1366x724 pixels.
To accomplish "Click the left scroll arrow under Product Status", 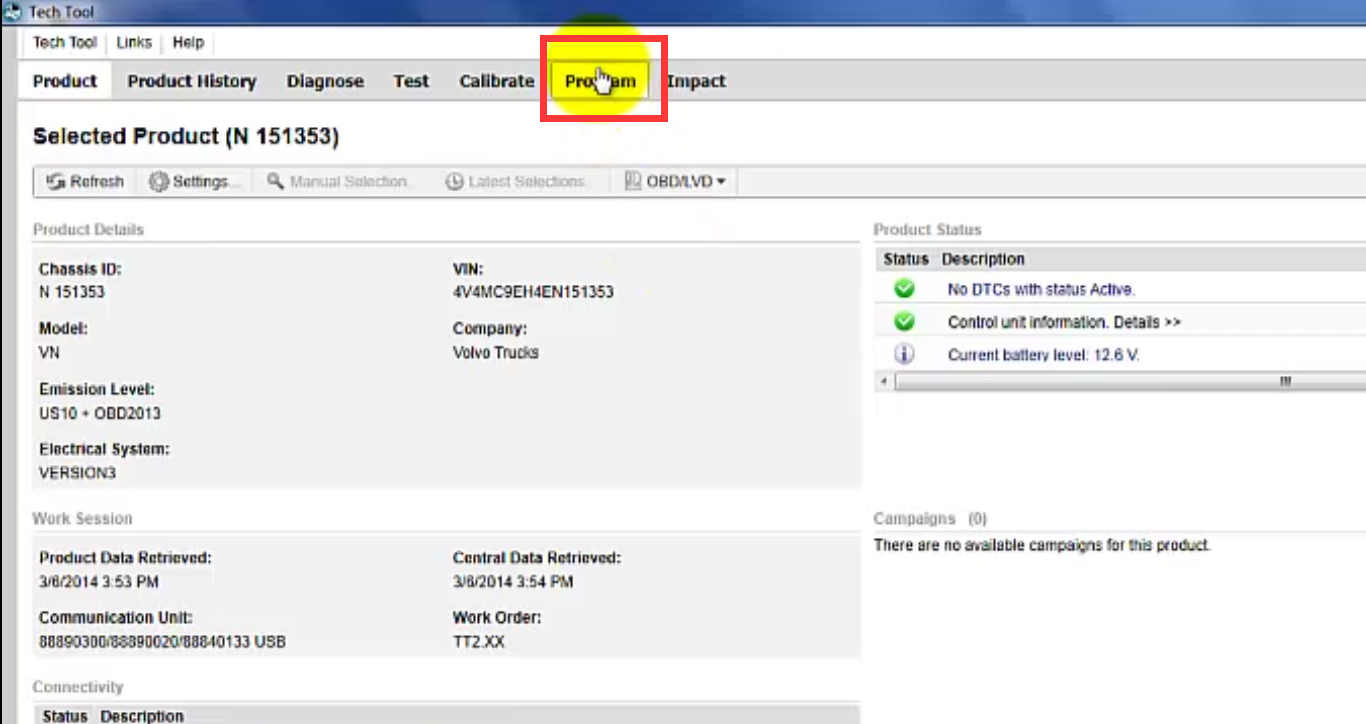I will point(883,381).
